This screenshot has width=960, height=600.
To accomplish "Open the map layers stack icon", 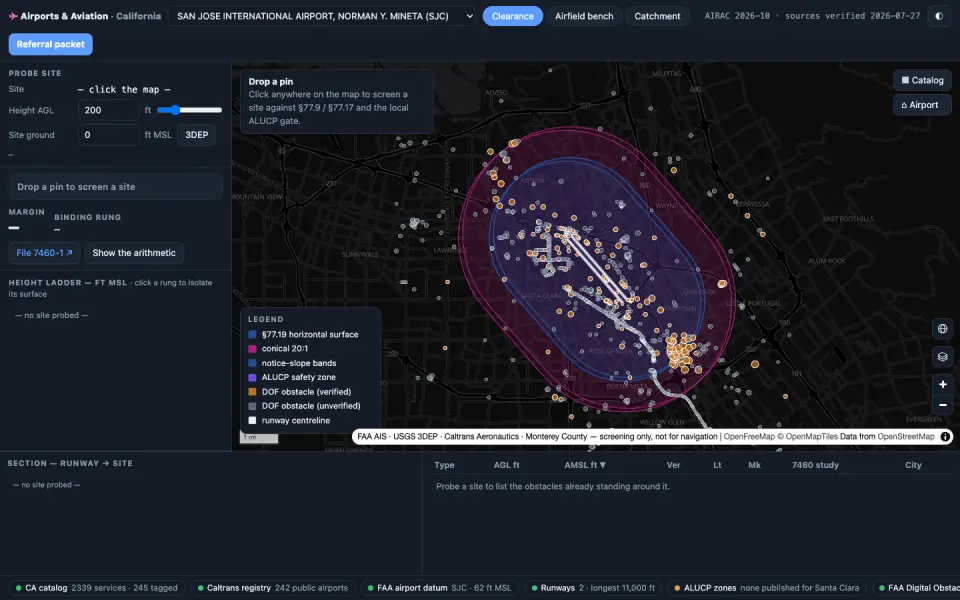I will tap(942, 356).
